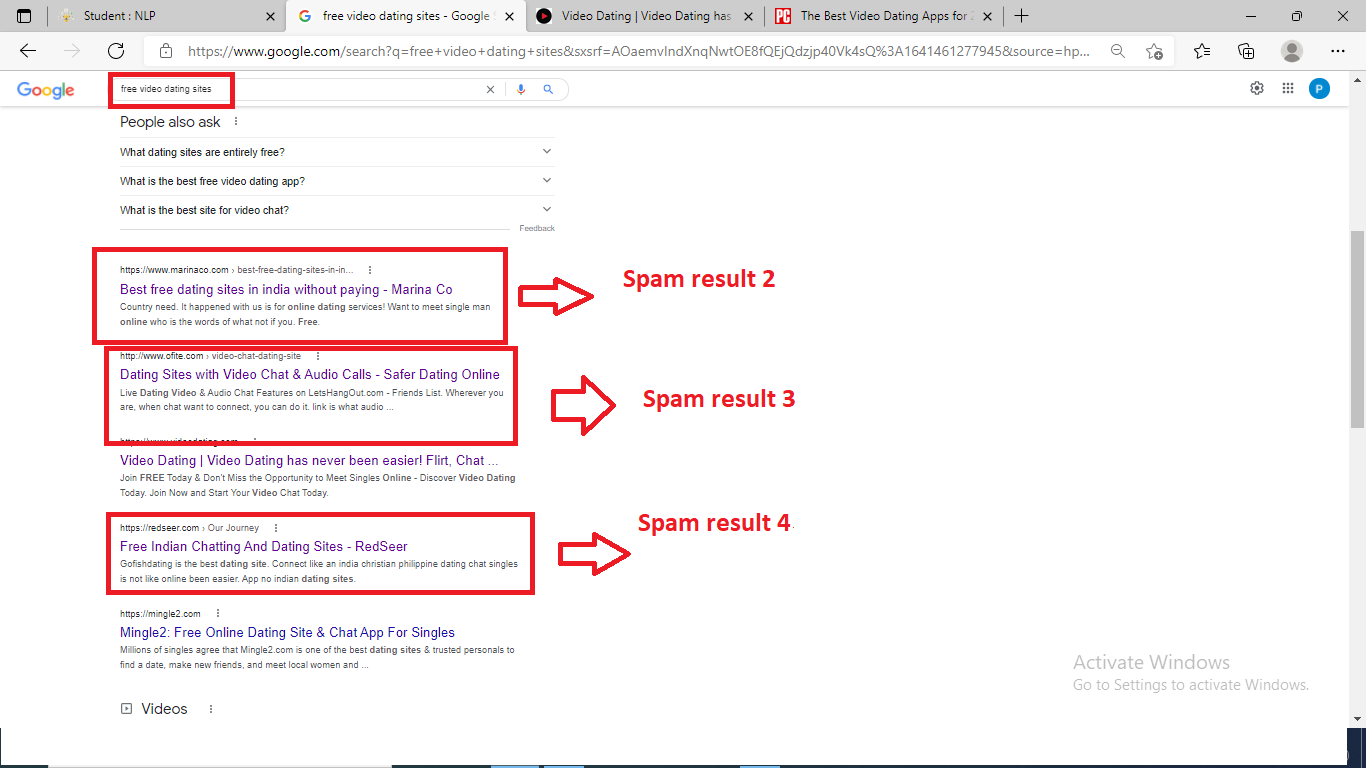This screenshot has height=768, width=1366.
Task: Switch to Best Video Dating Apps tab
Action: tap(884, 16)
